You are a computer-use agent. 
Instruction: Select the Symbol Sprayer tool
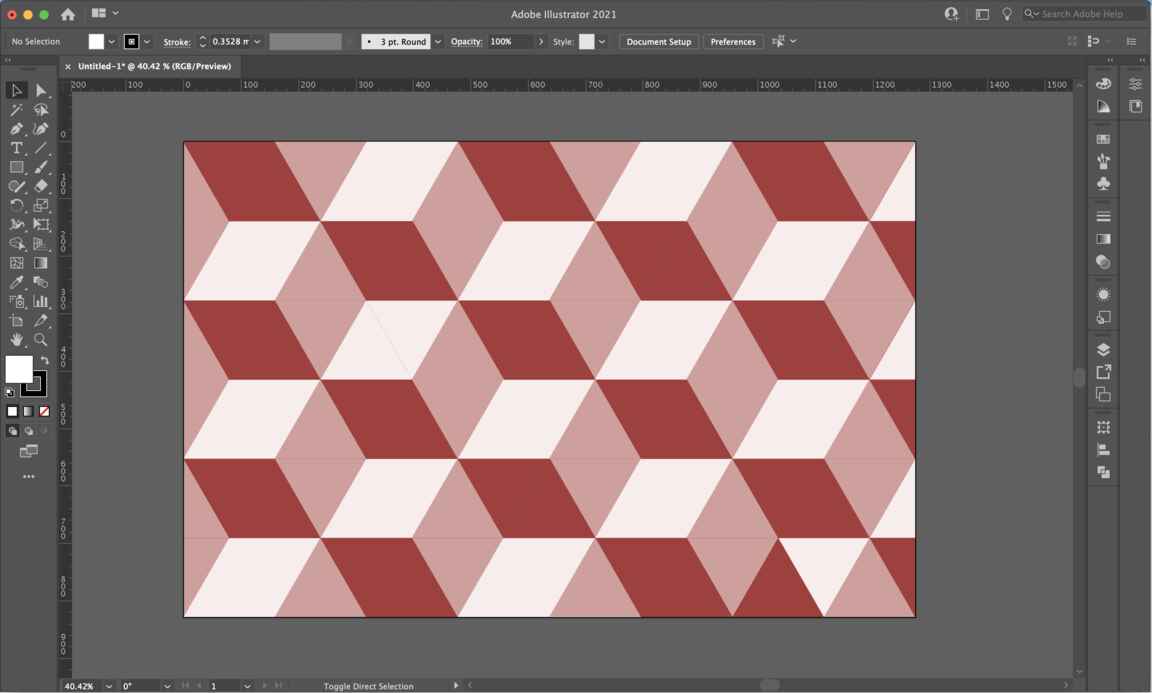(x=16, y=301)
